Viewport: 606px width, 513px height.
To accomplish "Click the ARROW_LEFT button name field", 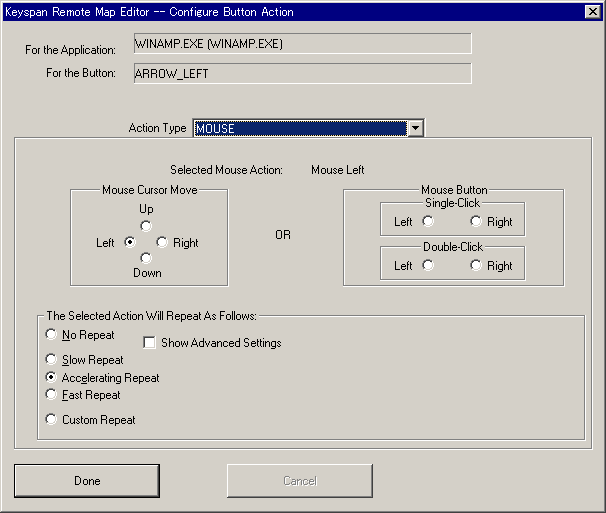I will click(x=301, y=74).
